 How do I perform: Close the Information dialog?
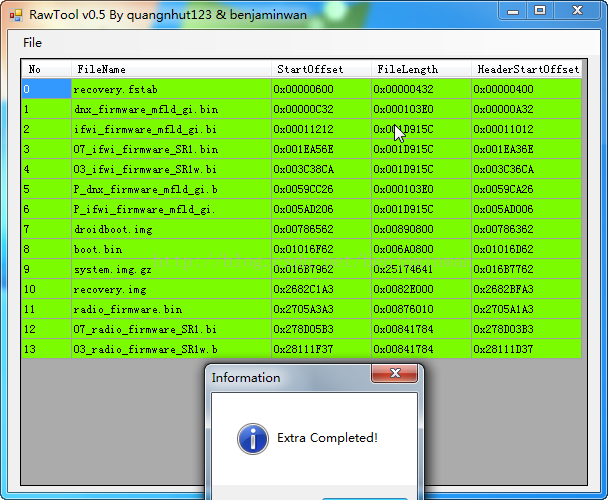(394, 374)
